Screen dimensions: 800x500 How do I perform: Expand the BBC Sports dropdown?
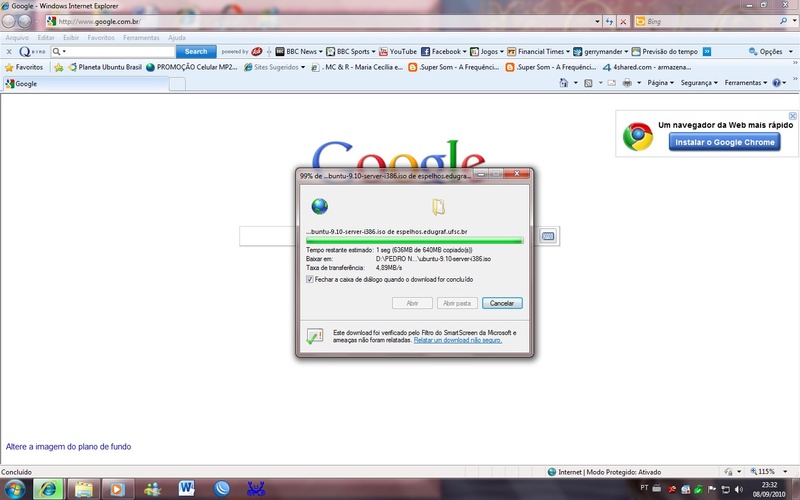tap(373, 52)
